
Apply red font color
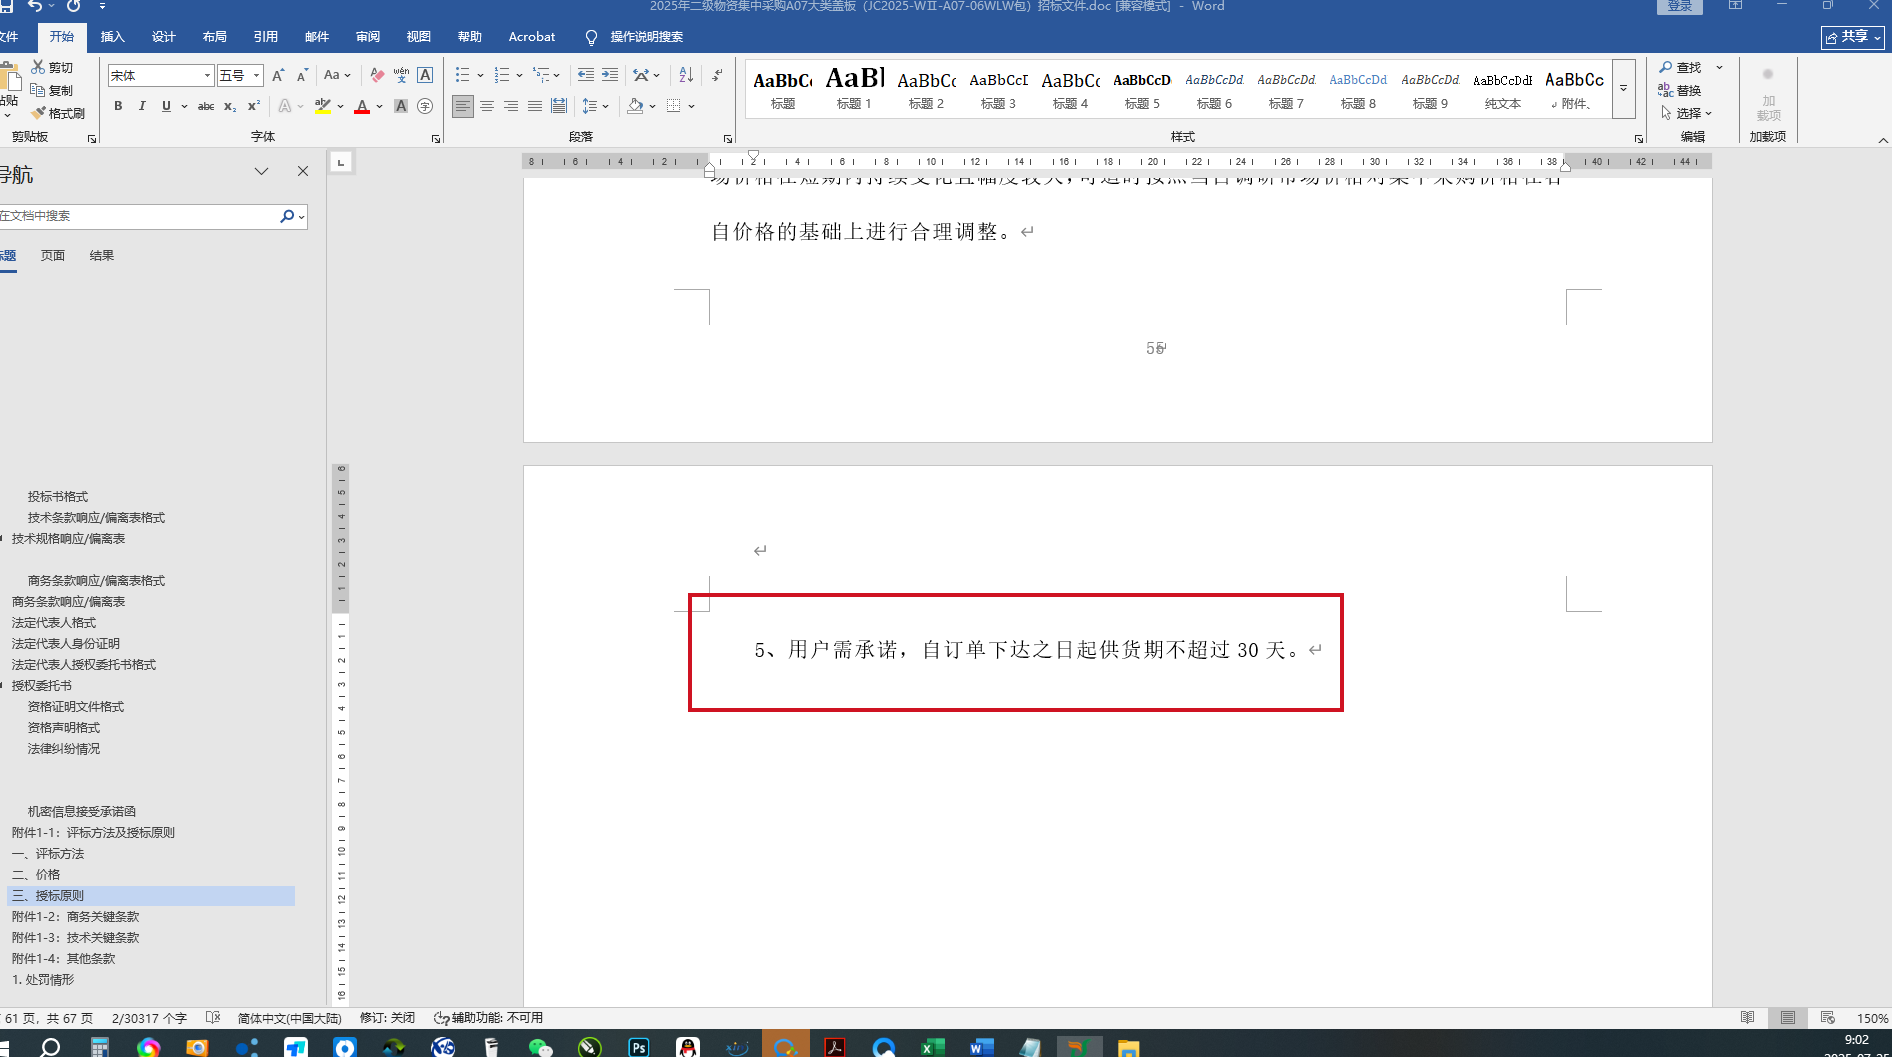click(362, 106)
